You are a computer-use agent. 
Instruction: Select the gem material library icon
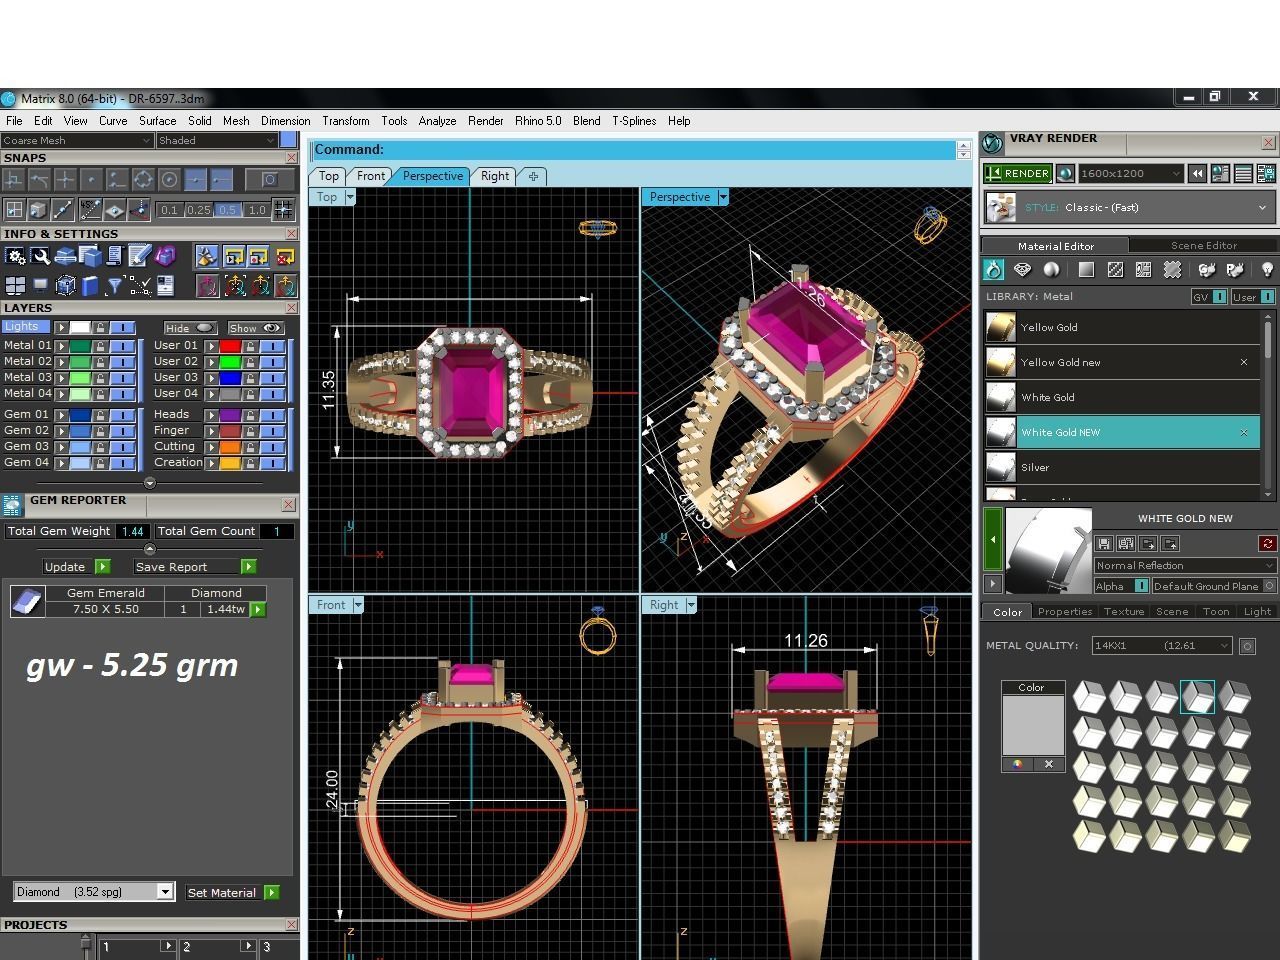1022,269
